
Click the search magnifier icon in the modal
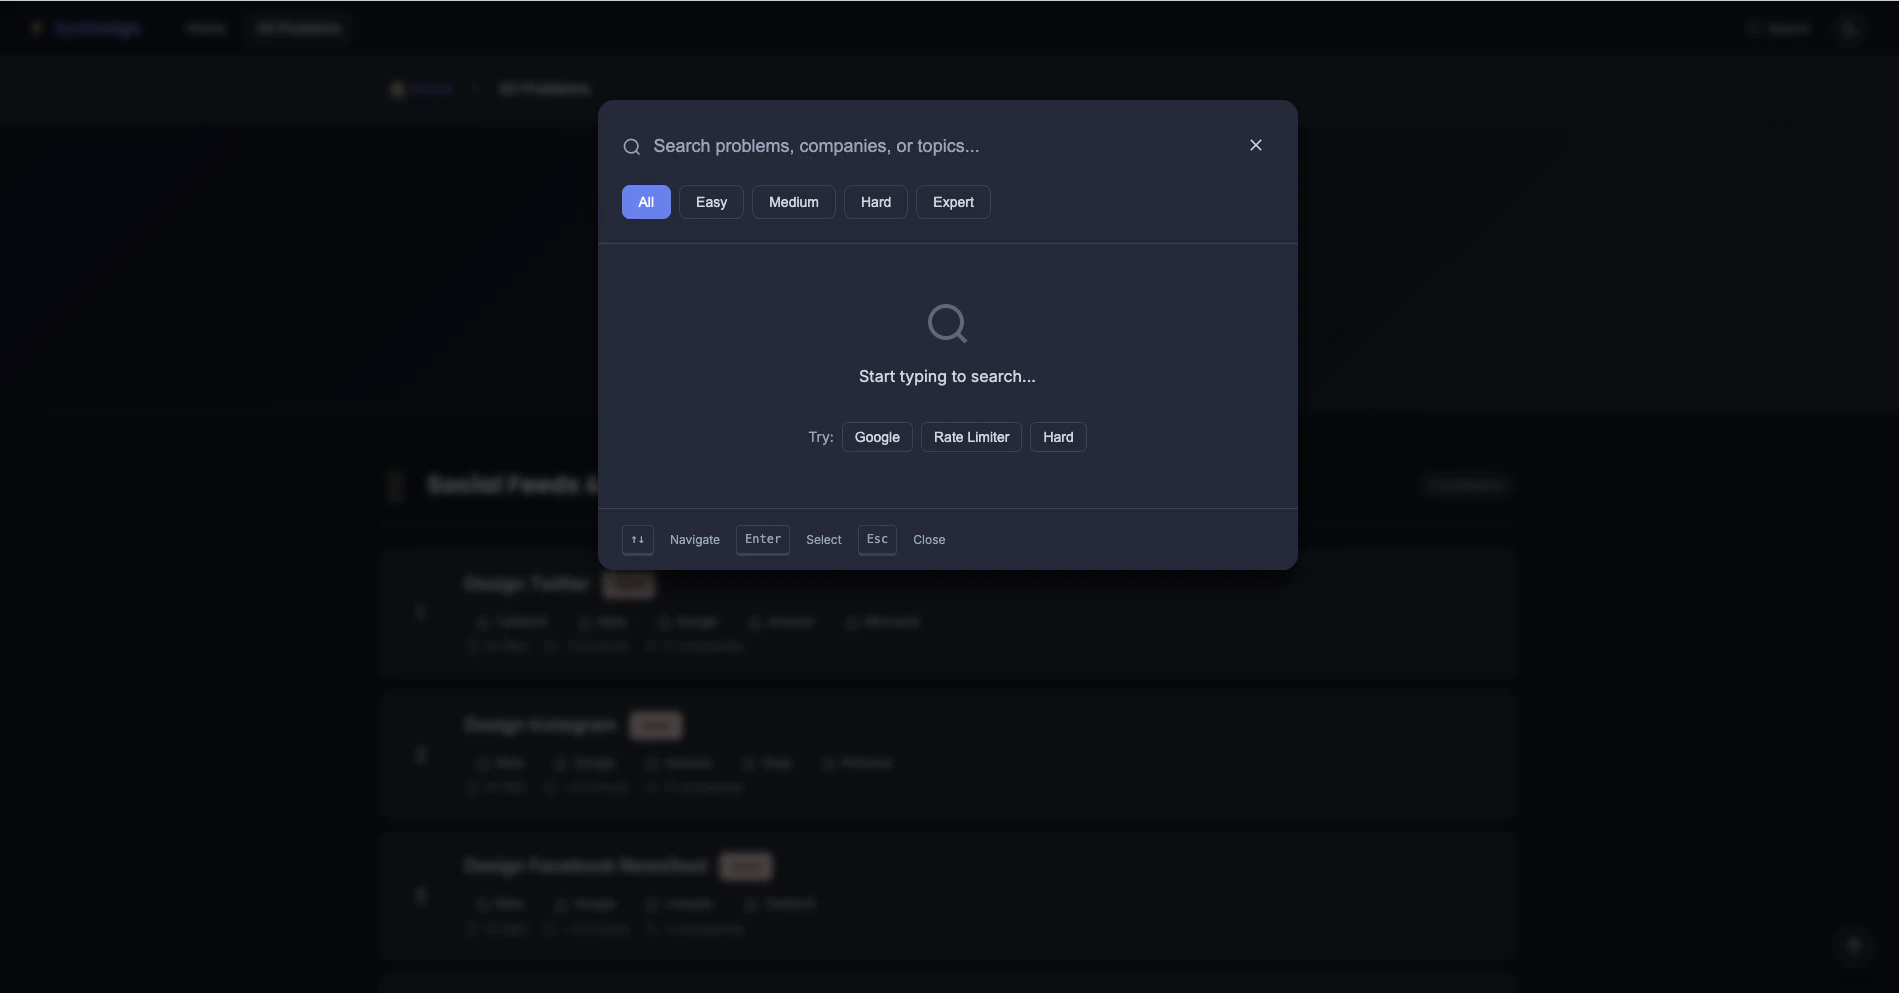point(631,147)
